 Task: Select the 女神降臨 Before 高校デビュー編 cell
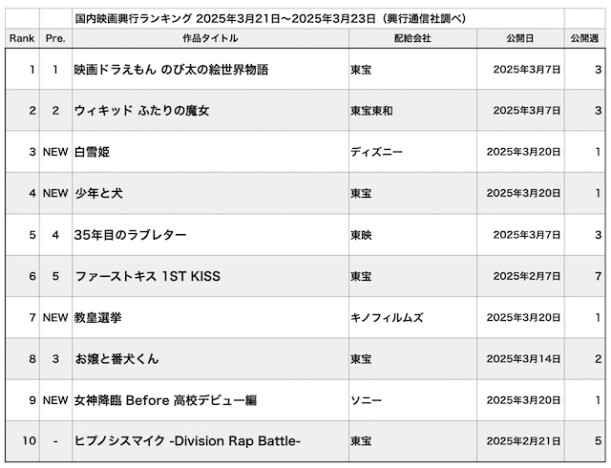coord(165,400)
